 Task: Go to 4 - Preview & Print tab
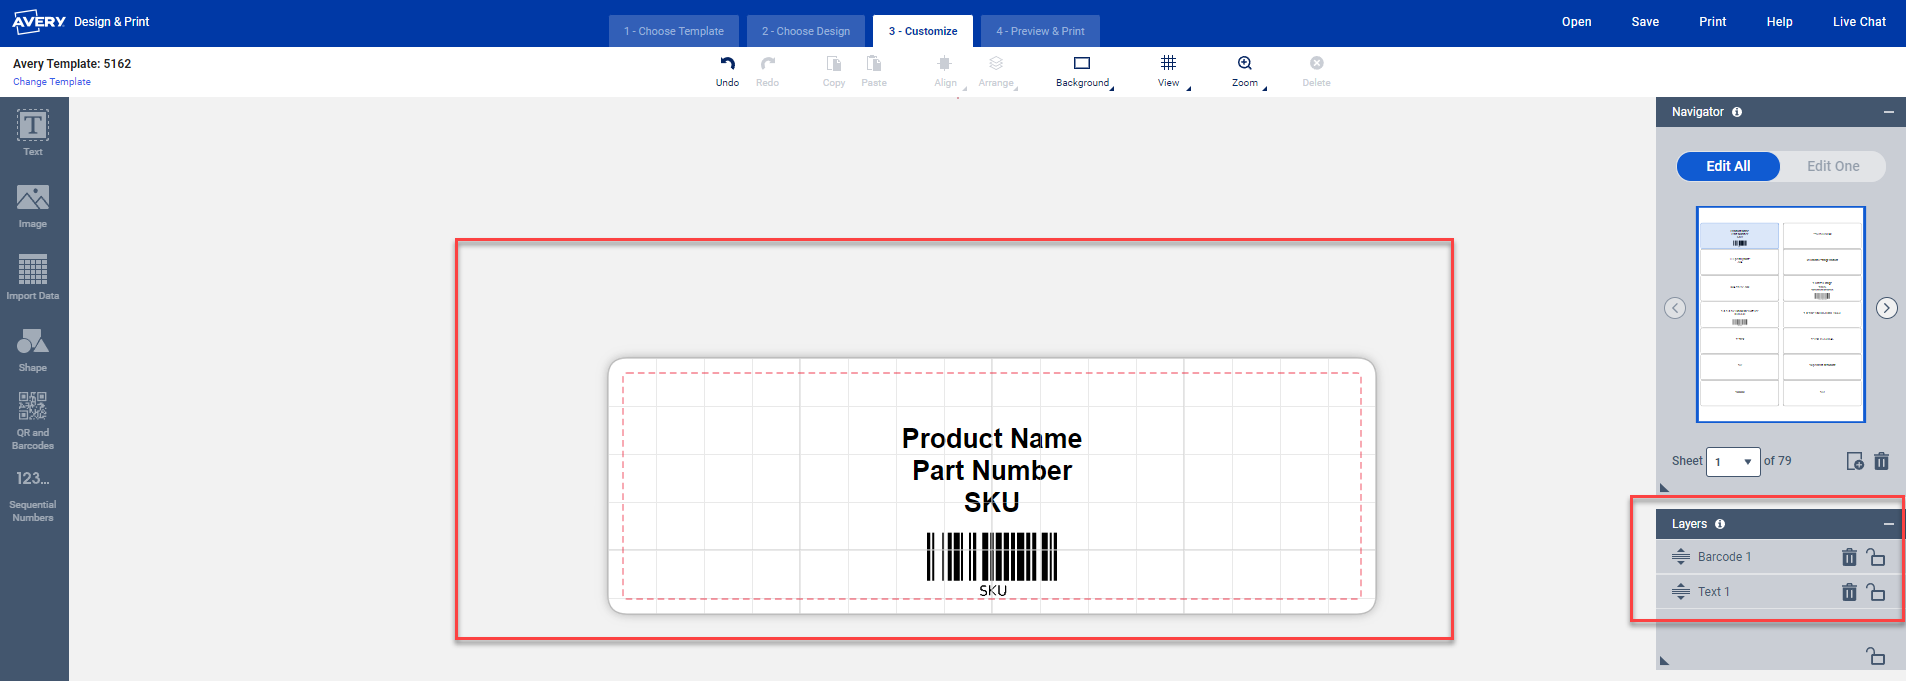tap(1040, 31)
